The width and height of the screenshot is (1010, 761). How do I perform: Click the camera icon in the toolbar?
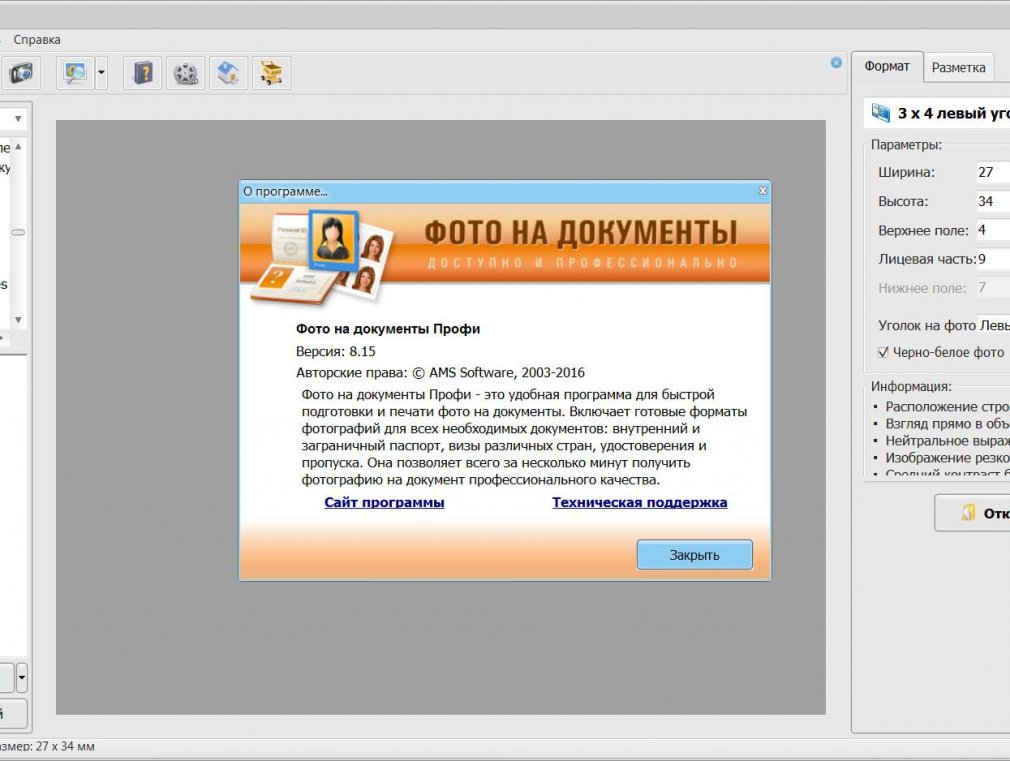[x=21, y=72]
